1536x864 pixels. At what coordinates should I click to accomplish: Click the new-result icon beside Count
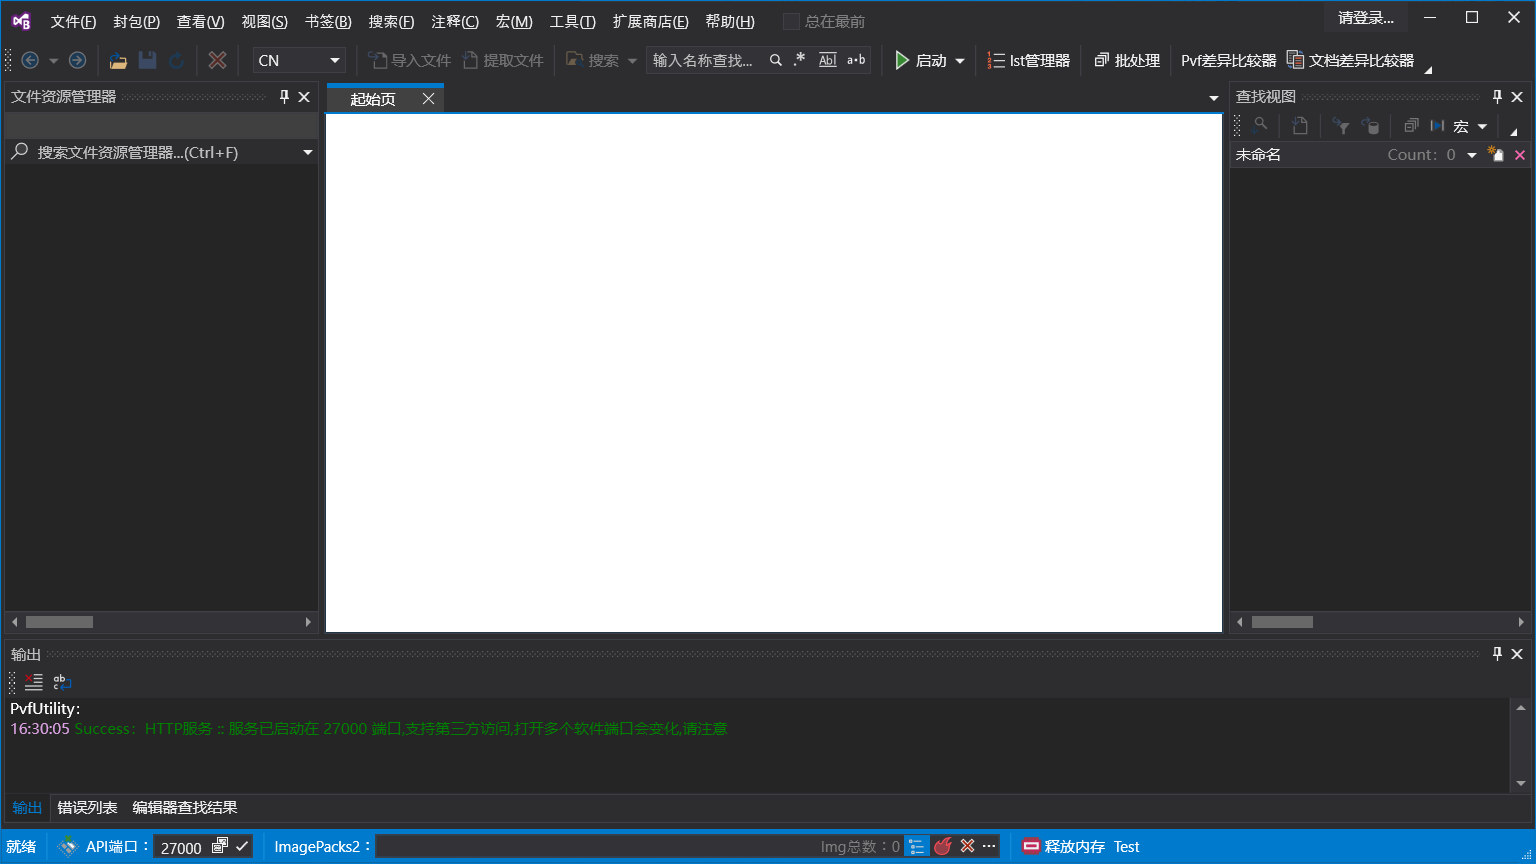tap(1496, 154)
